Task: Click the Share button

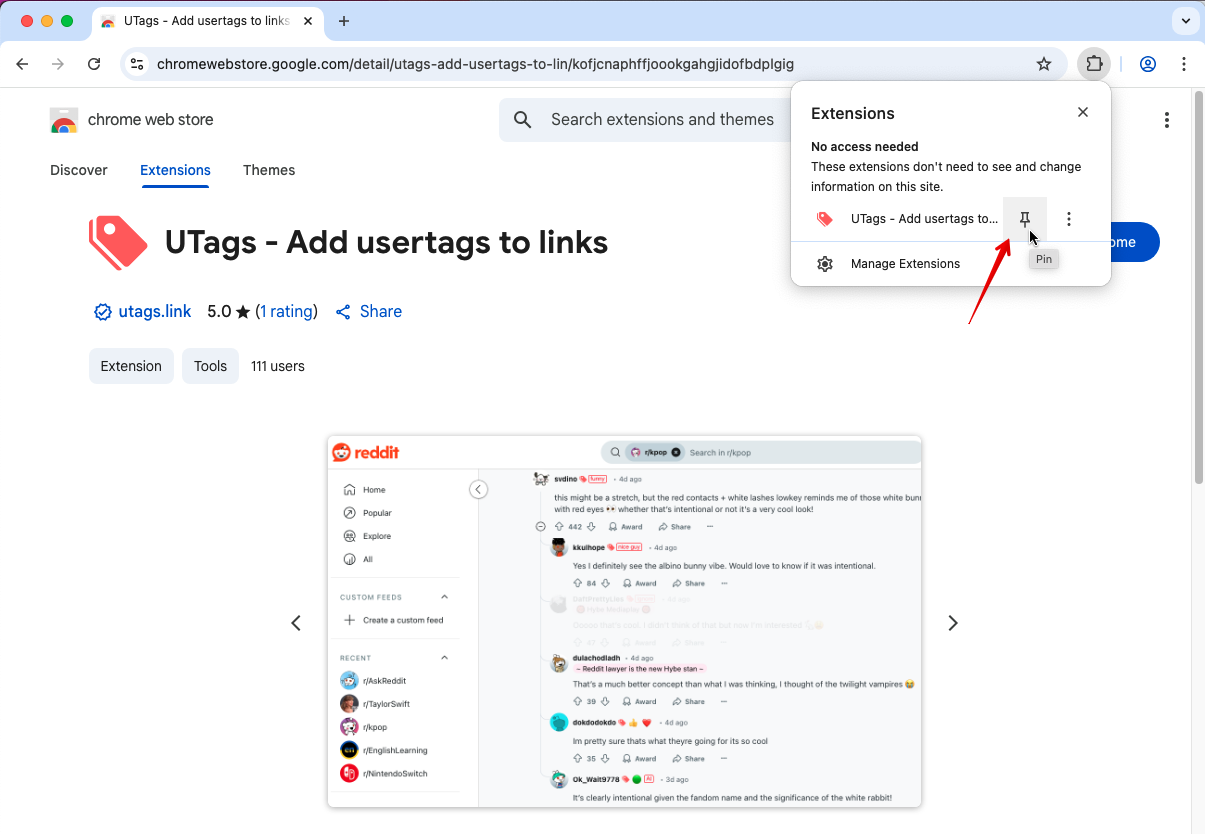Action: [x=369, y=312]
